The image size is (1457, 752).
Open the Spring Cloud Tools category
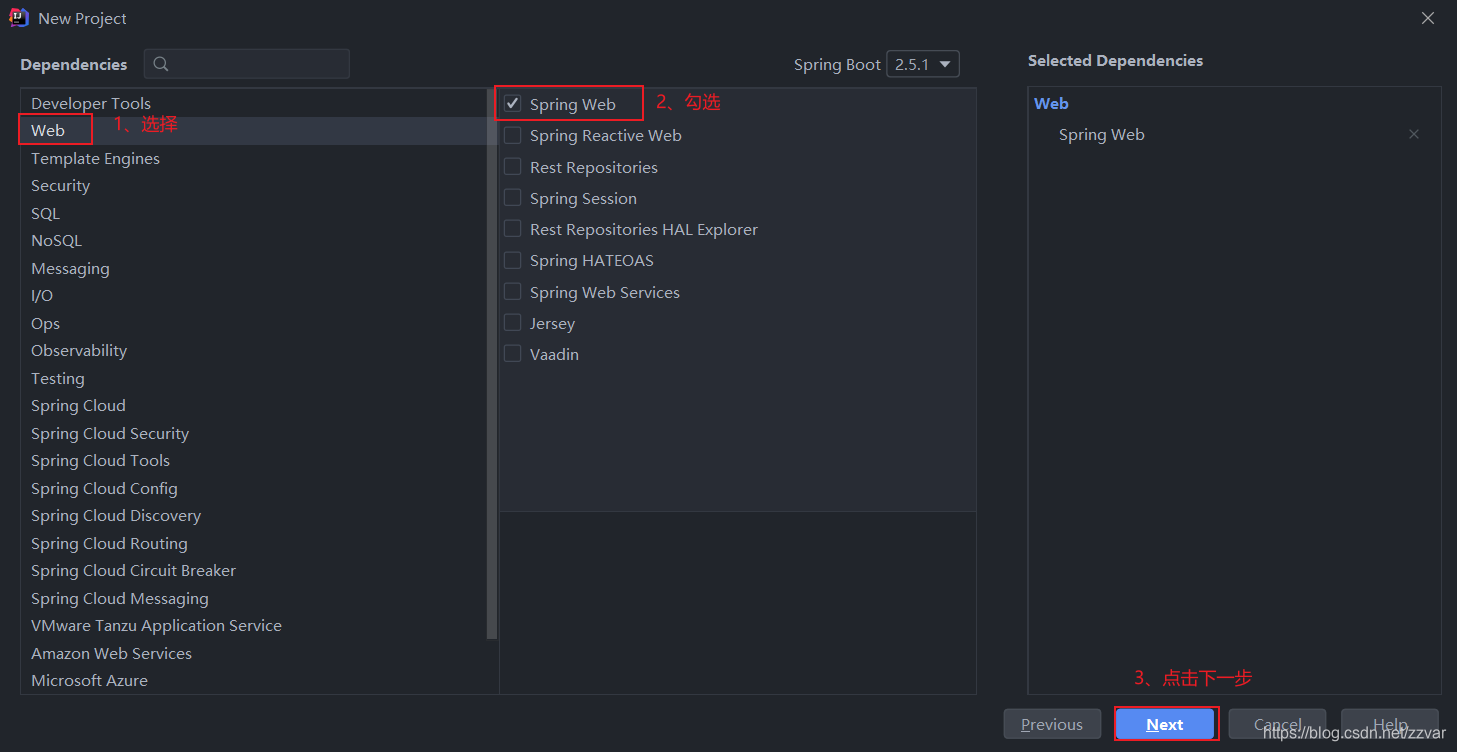(x=253, y=461)
